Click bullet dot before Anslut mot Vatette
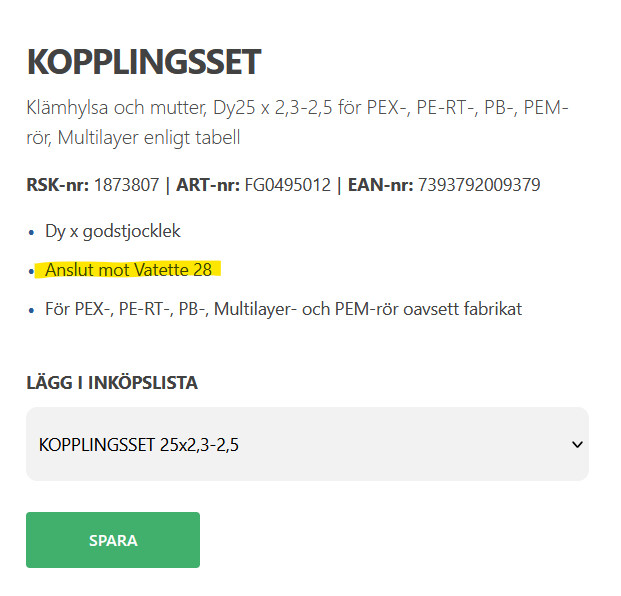The width and height of the screenshot is (621, 596). pyautogui.click(x=31, y=271)
